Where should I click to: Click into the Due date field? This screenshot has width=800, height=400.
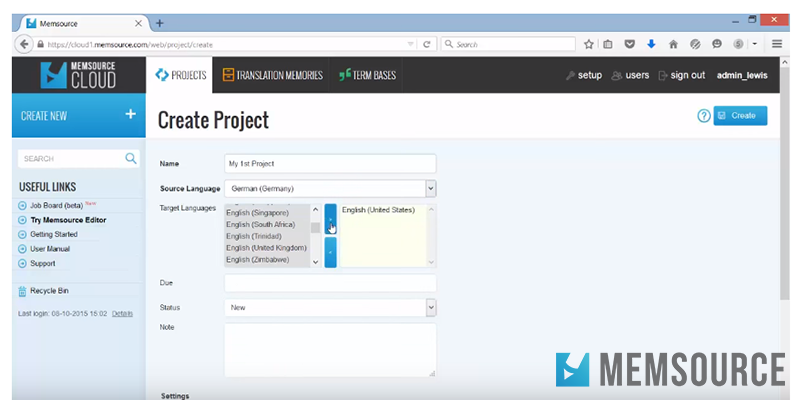click(330, 283)
